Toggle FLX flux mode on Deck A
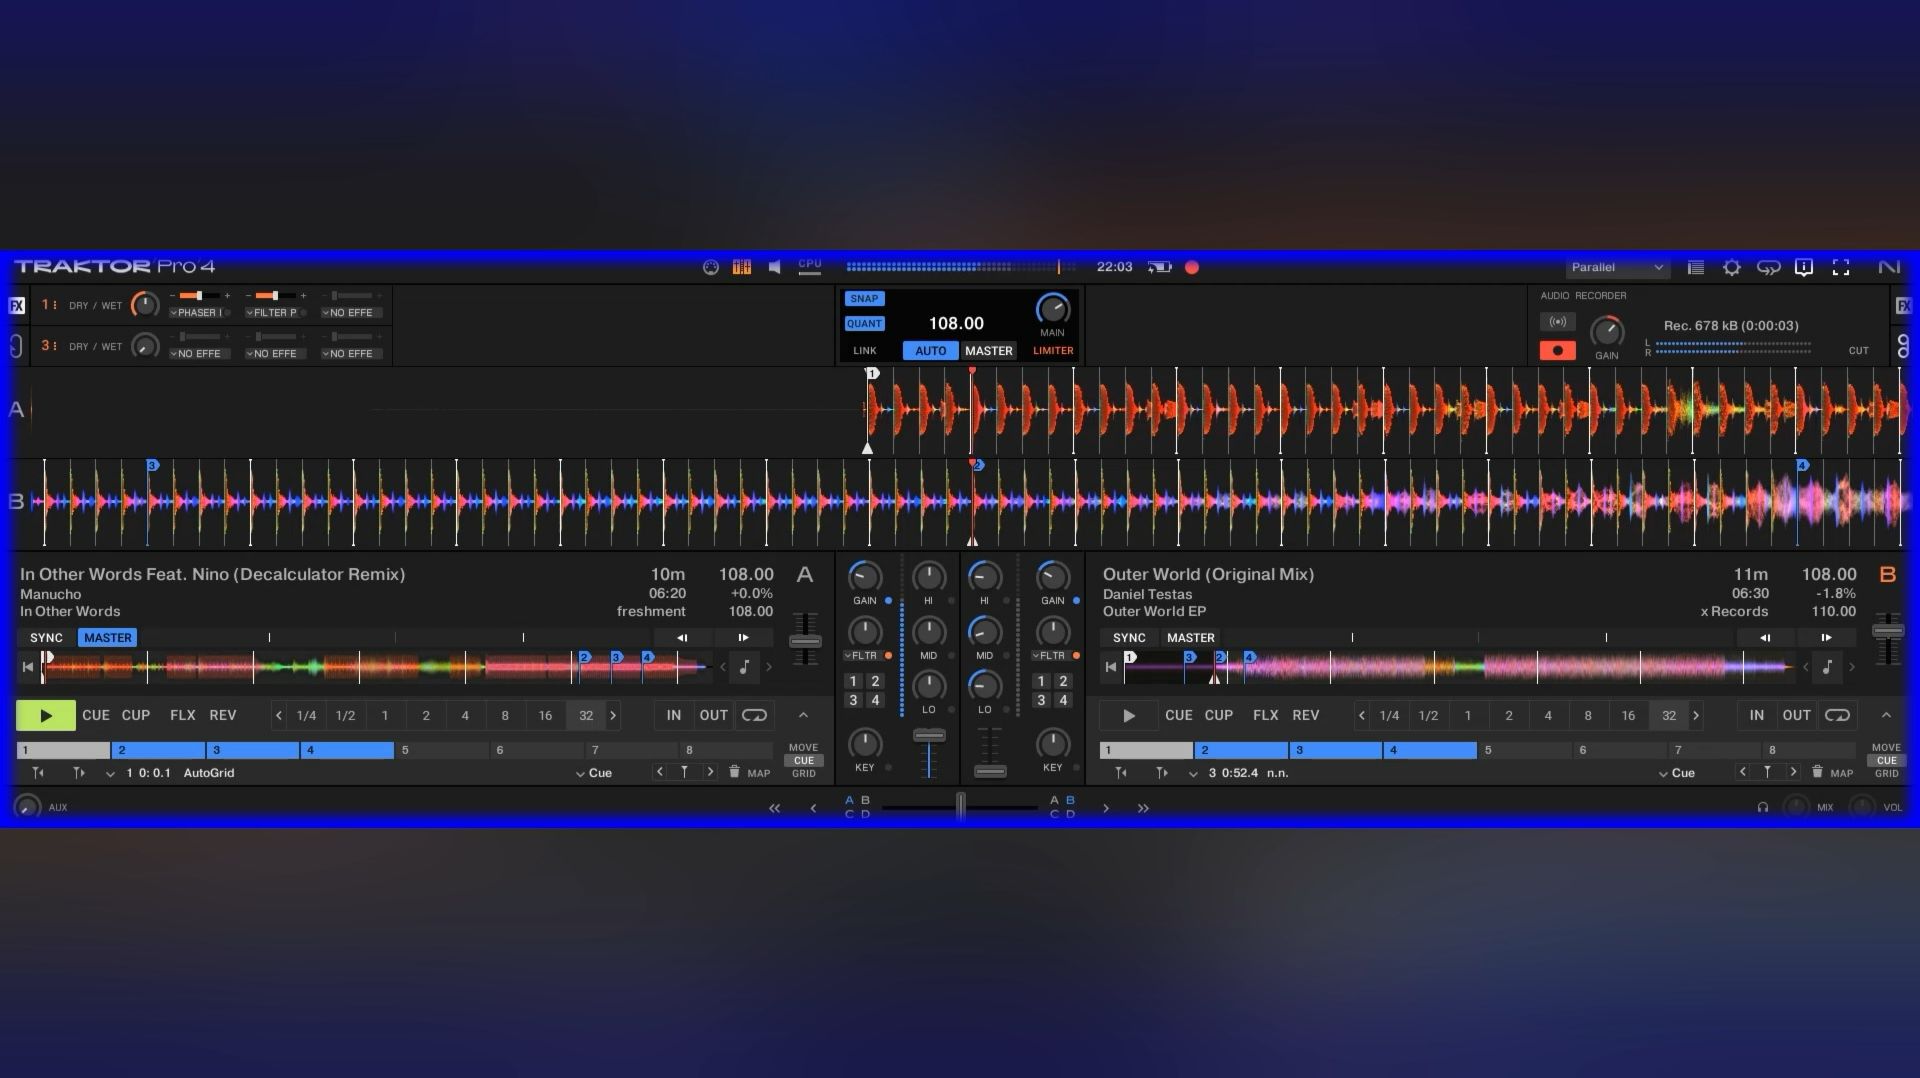 182,715
